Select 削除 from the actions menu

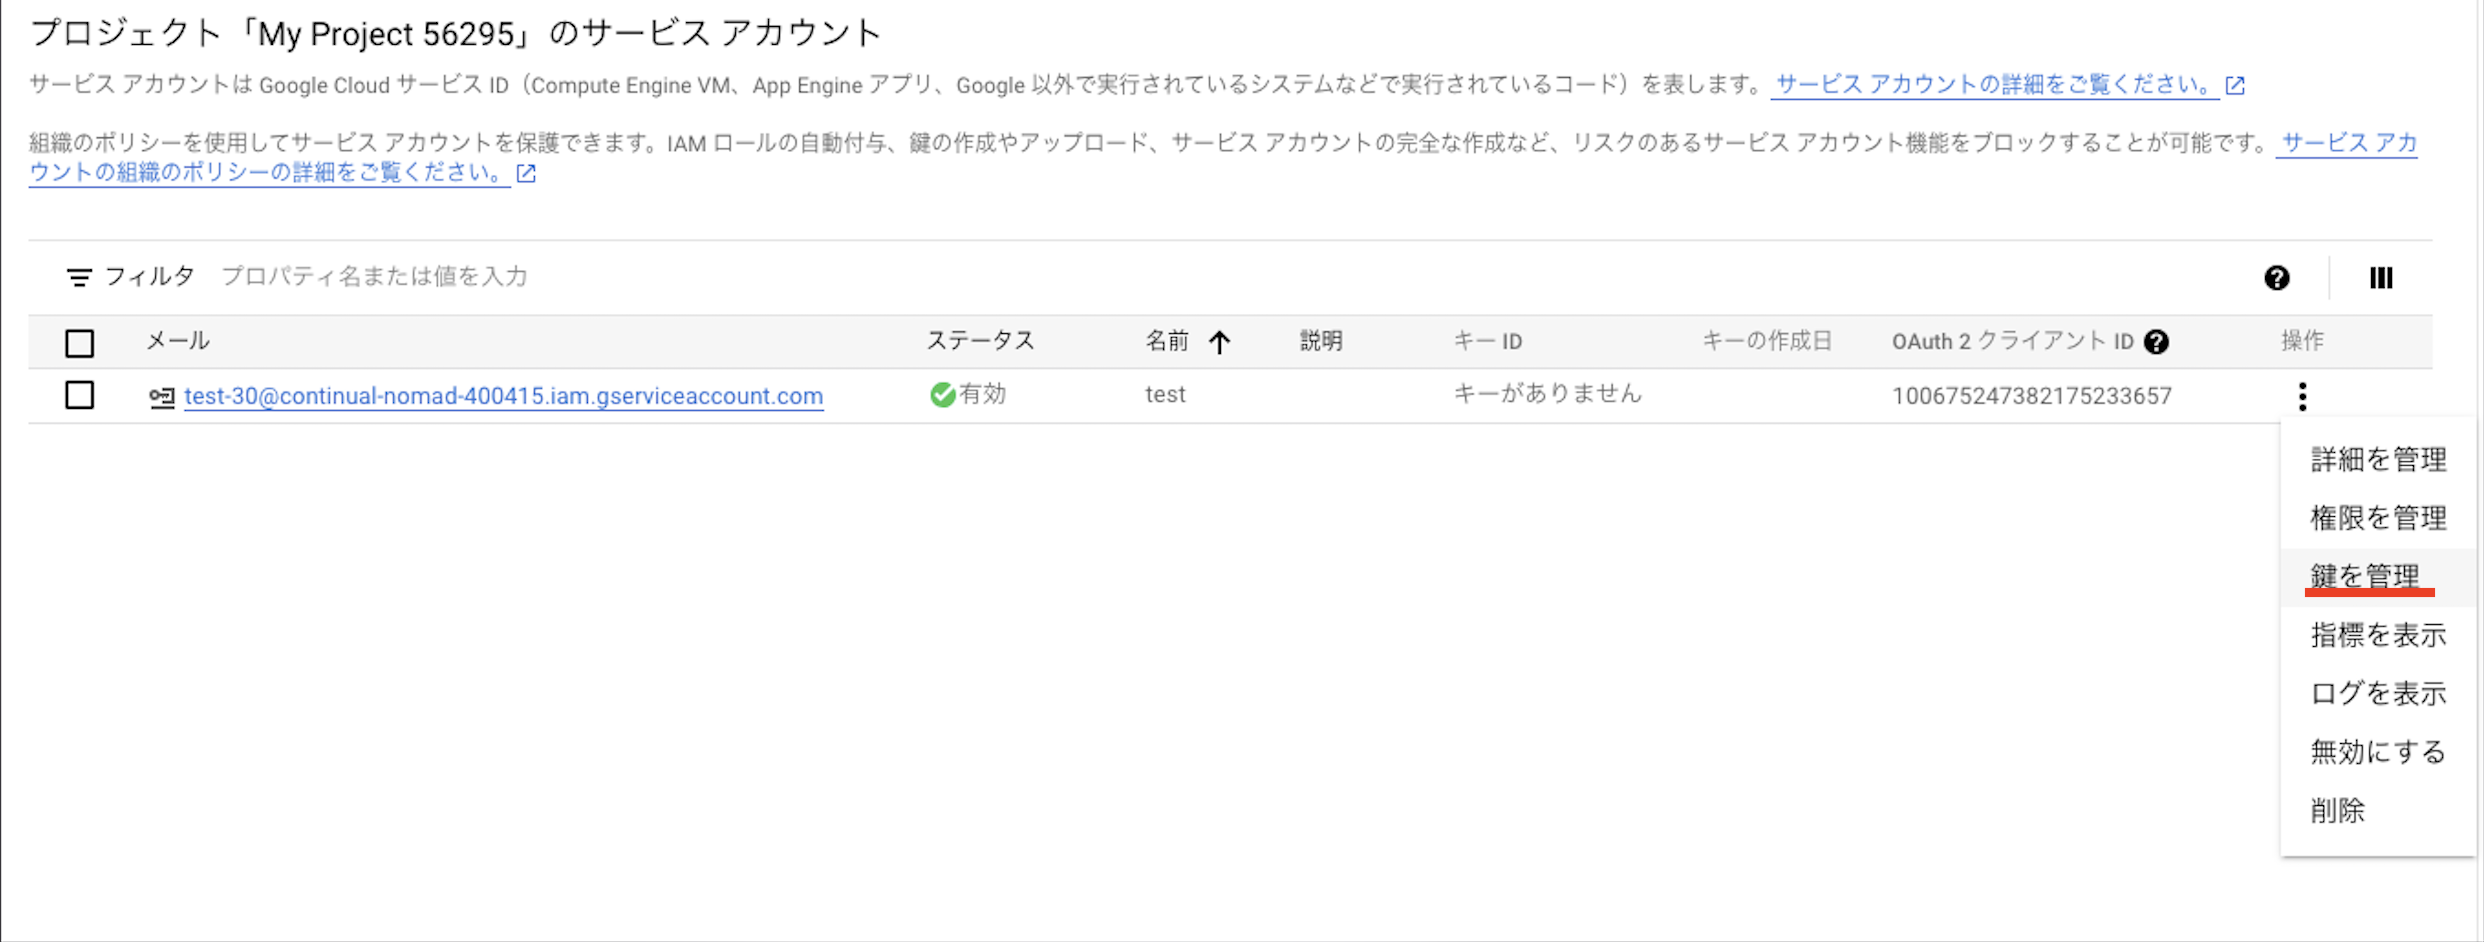point(2378,810)
